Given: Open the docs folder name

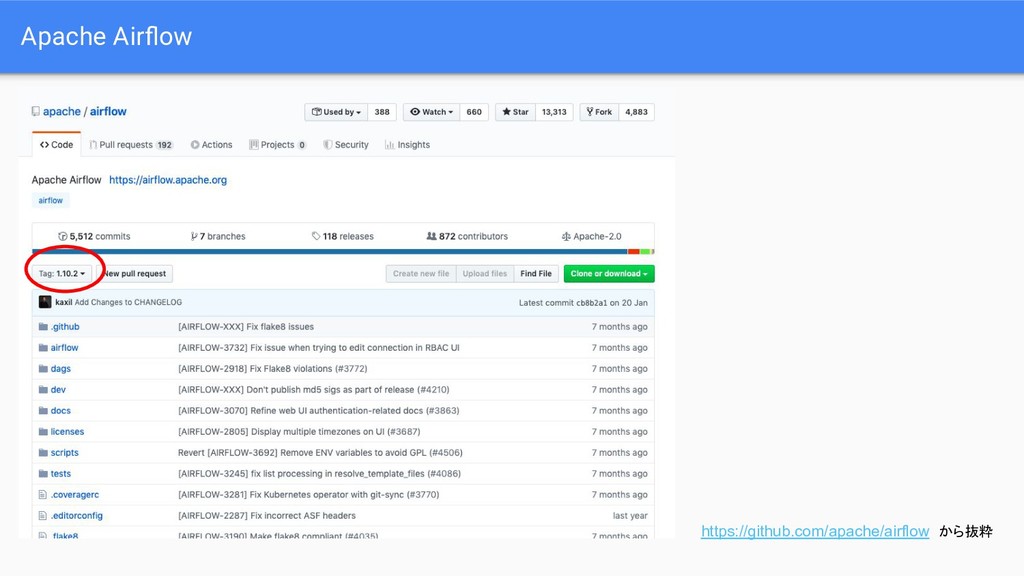Looking at the screenshot, I should point(61,411).
